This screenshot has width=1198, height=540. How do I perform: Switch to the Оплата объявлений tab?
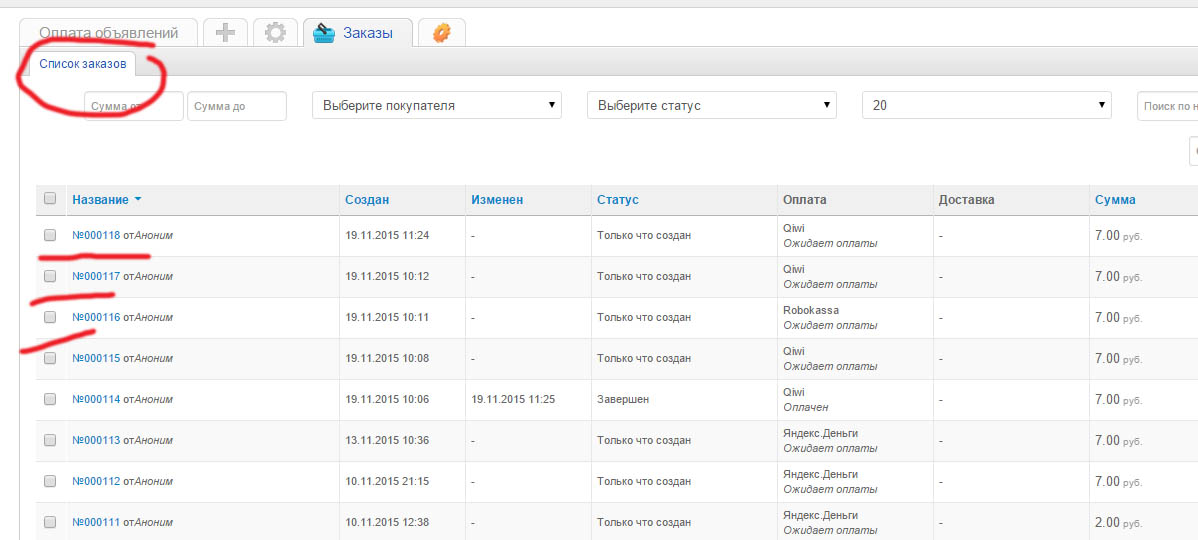coord(108,33)
